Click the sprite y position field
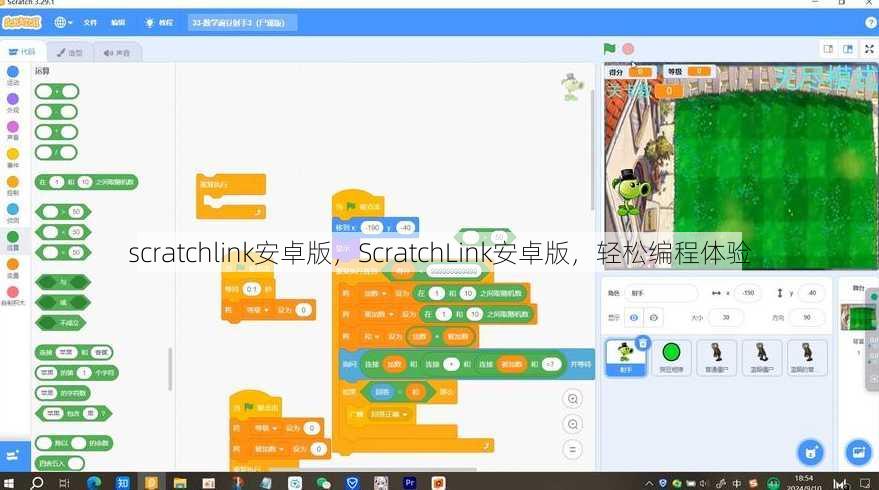Image resolution: width=879 pixels, height=490 pixels. [811, 293]
